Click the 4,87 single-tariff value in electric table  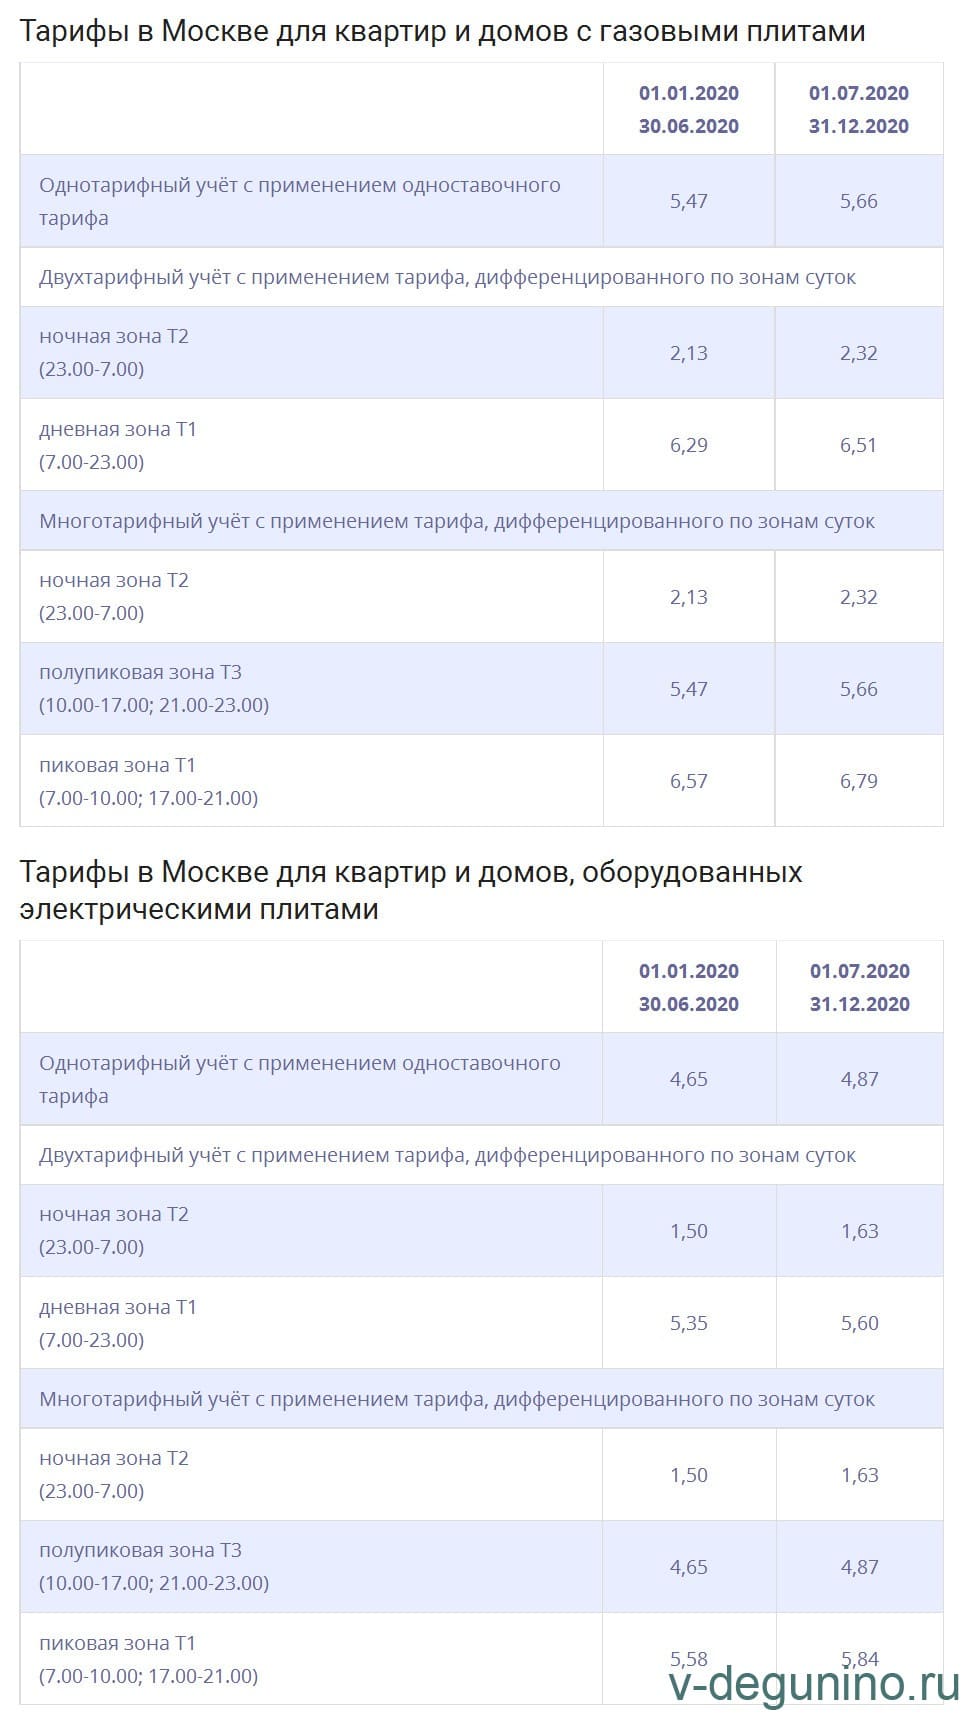click(x=860, y=1079)
